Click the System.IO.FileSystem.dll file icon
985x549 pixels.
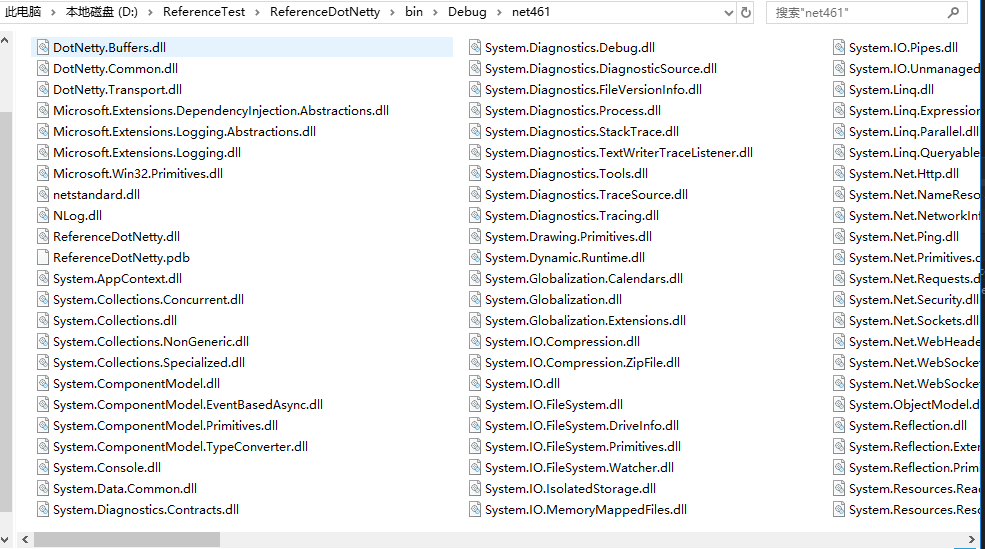pos(475,405)
